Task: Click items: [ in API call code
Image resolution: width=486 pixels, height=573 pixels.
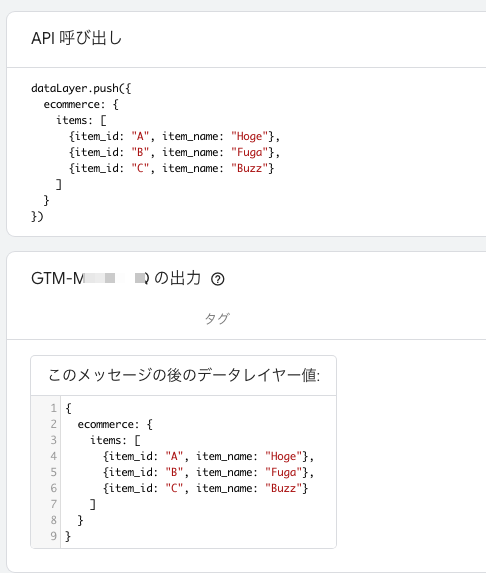Action: (81, 120)
